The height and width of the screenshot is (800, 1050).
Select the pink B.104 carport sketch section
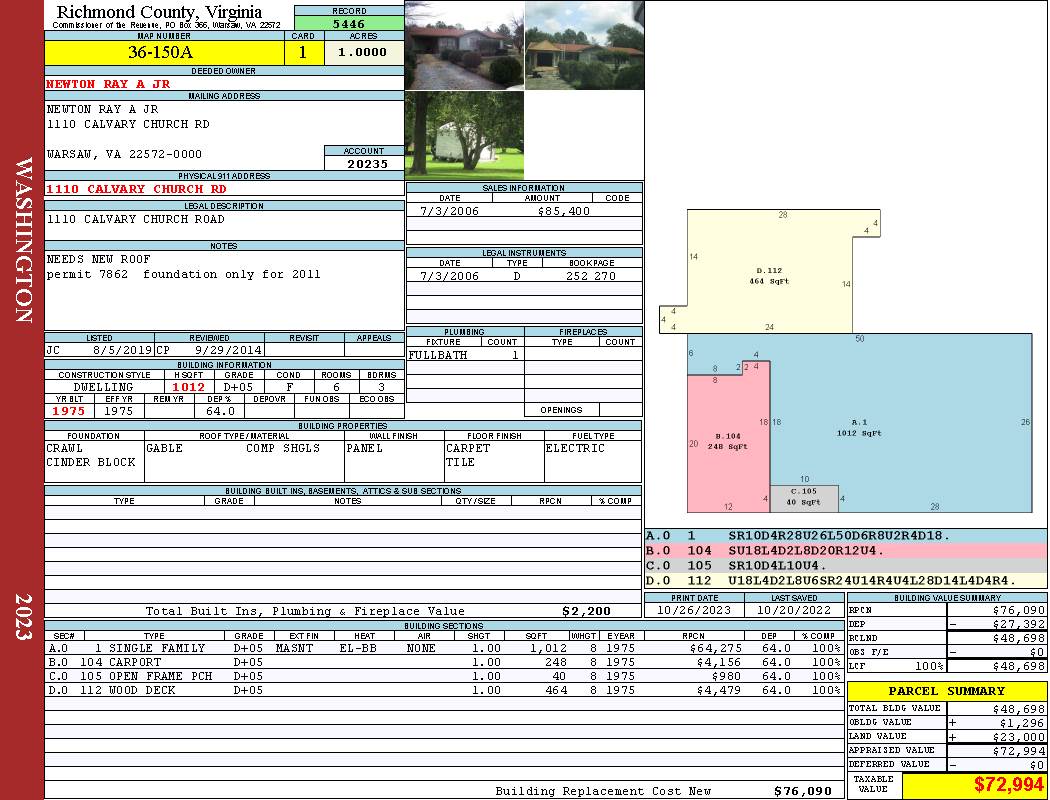tap(728, 442)
